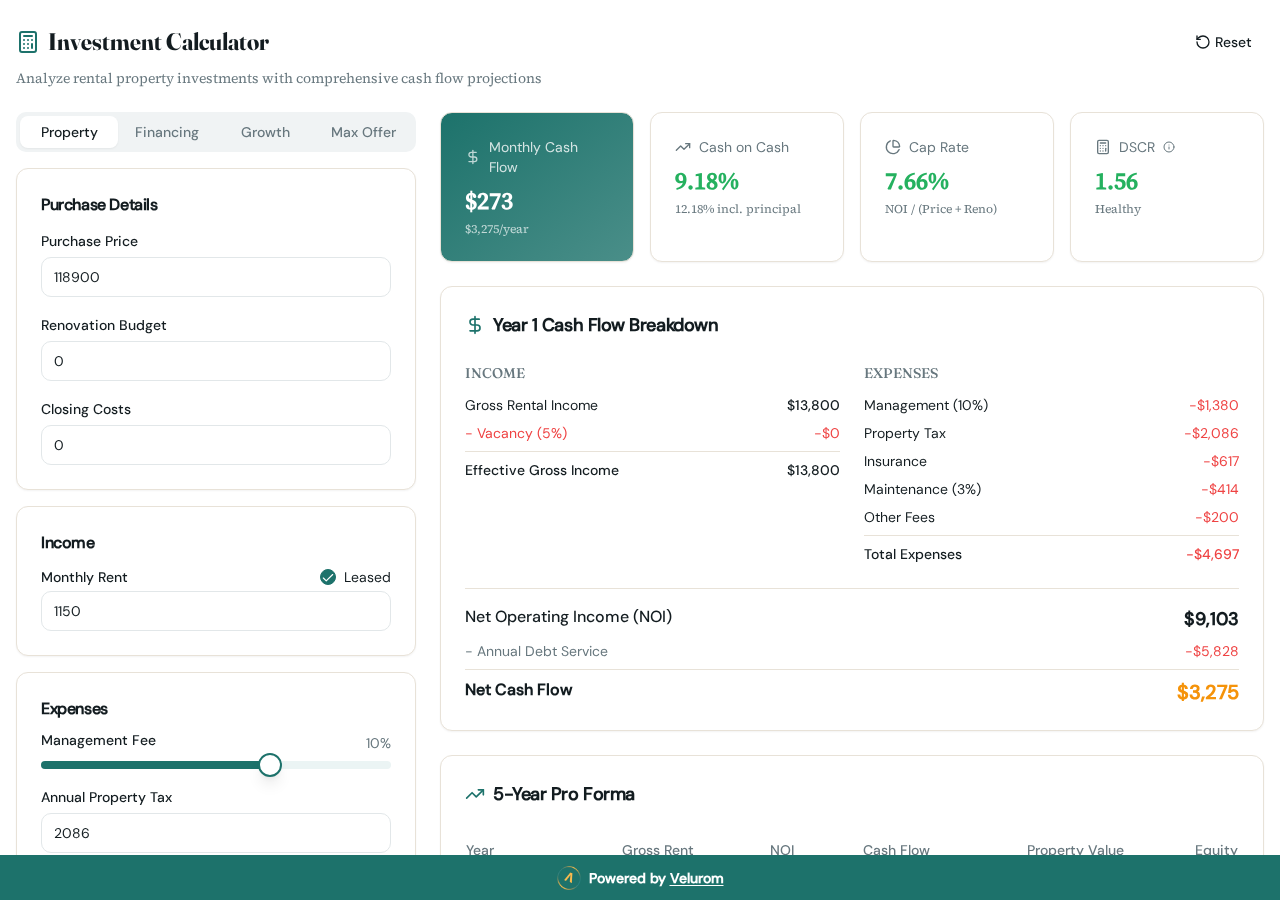Switch to the Property tab

pyautogui.click(x=69, y=132)
